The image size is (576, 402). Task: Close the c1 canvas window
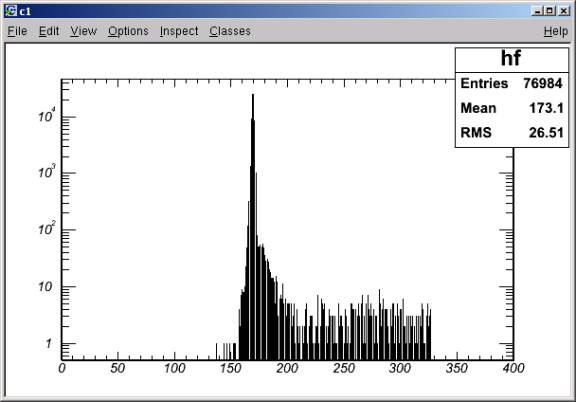(564, 11)
